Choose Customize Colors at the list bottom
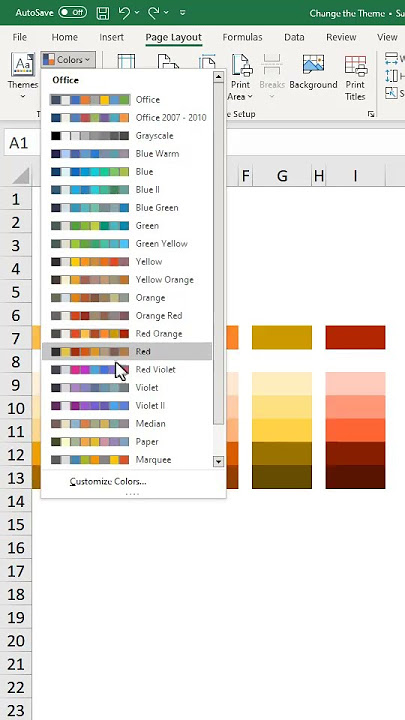 coord(108,482)
